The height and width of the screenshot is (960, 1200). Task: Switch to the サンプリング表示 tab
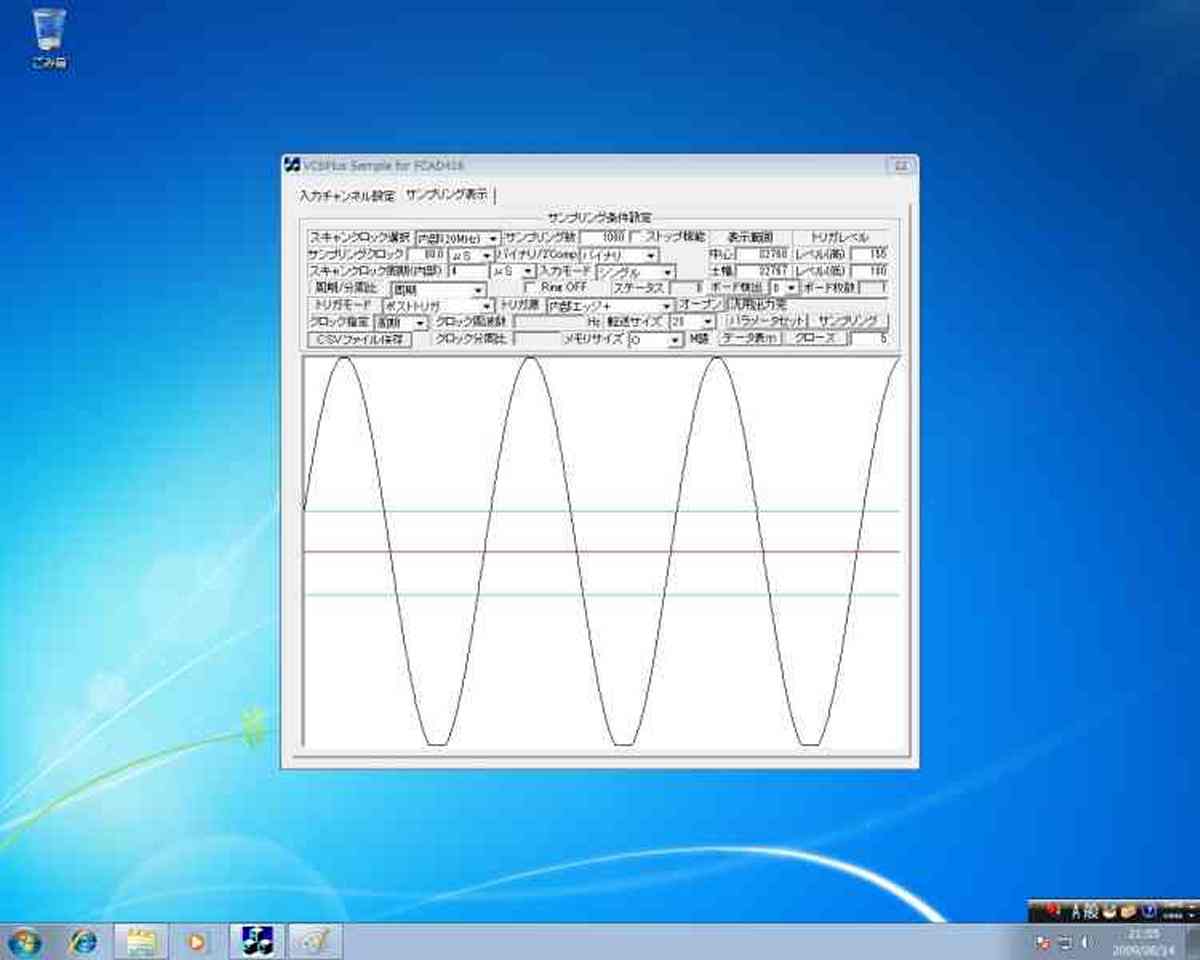pyautogui.click(x=447, y=196)
